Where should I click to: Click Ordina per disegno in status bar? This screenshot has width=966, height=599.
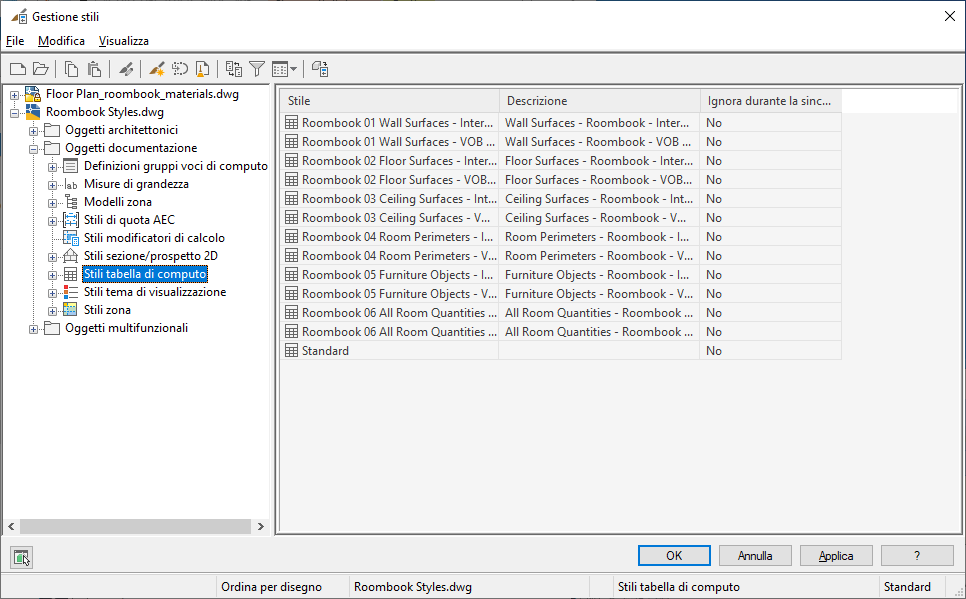272,587
